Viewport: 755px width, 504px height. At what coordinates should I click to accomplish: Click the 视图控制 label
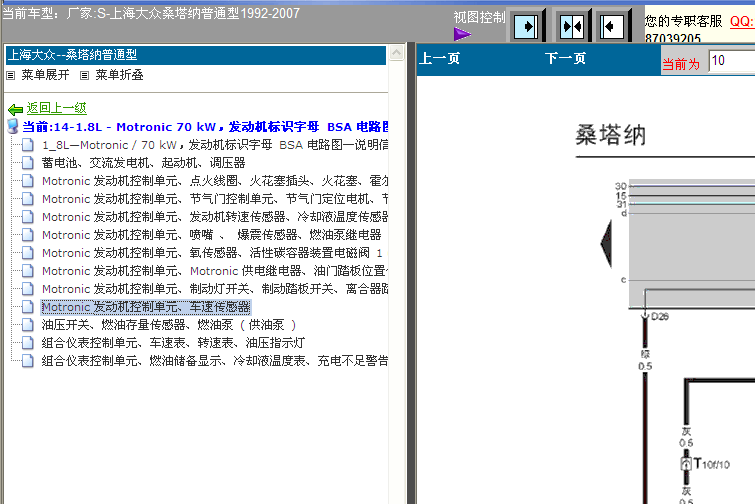pyautogui.click(x=480, y=17)
